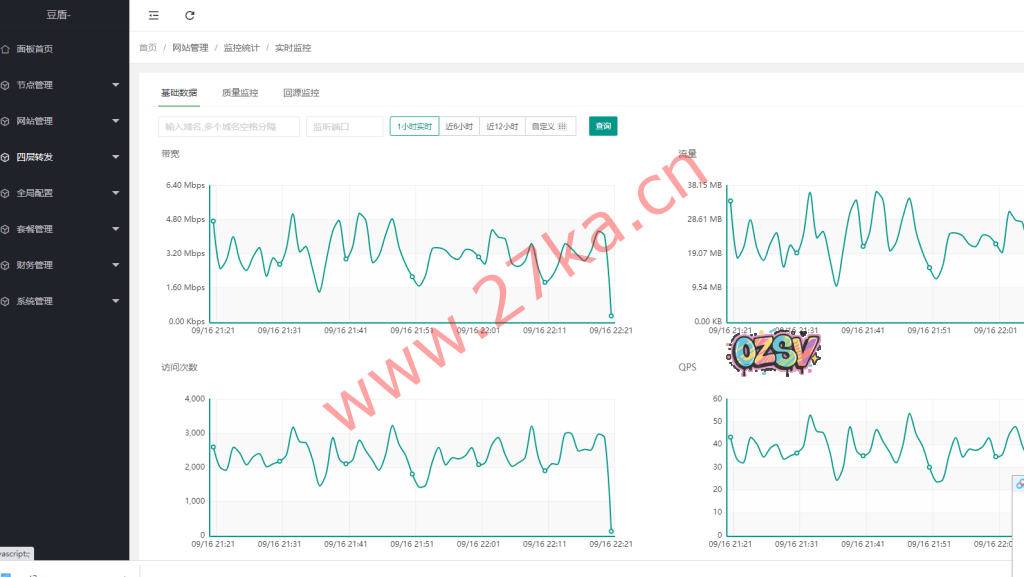Expand the 全局配置 menu arrow
This screenshot has width=1024, height=577.
[x=116, y=193]
